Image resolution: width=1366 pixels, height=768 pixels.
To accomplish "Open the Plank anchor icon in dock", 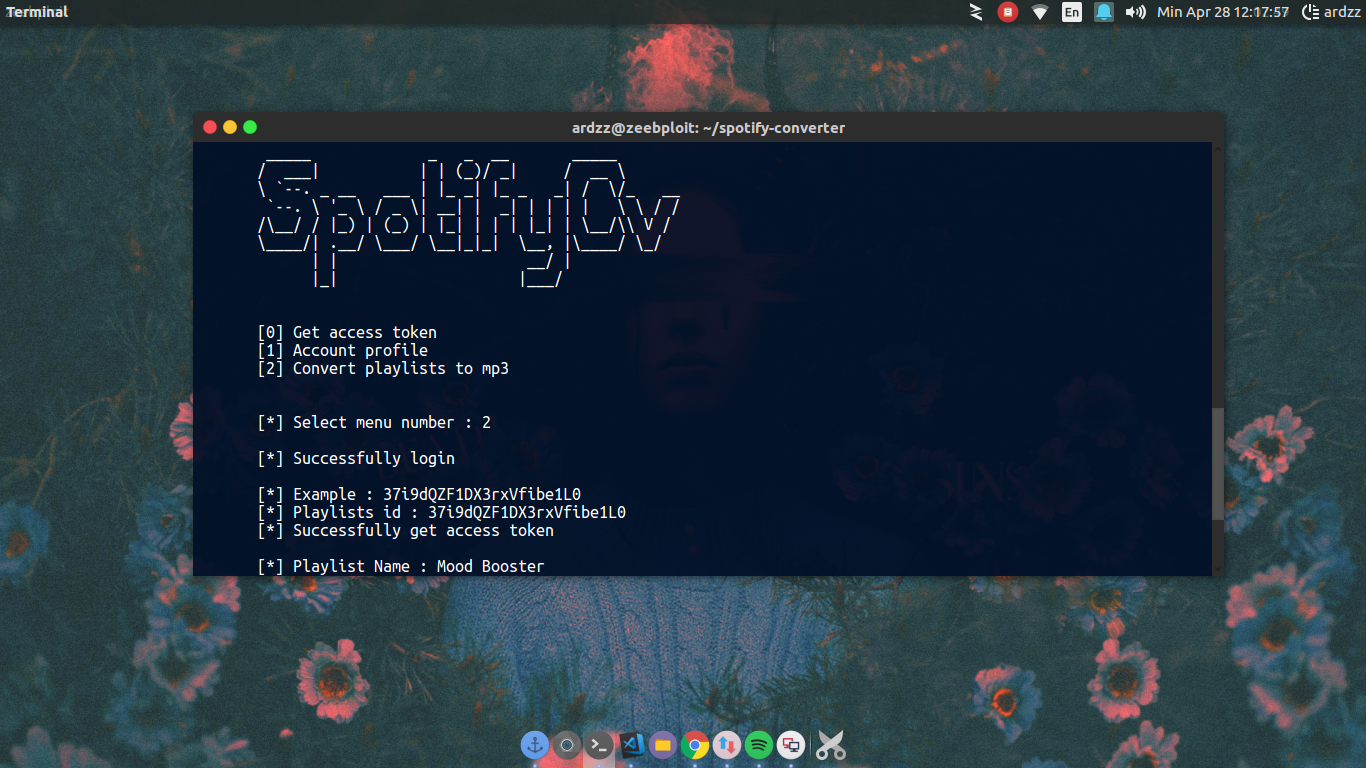I will (x=535, y=745).
